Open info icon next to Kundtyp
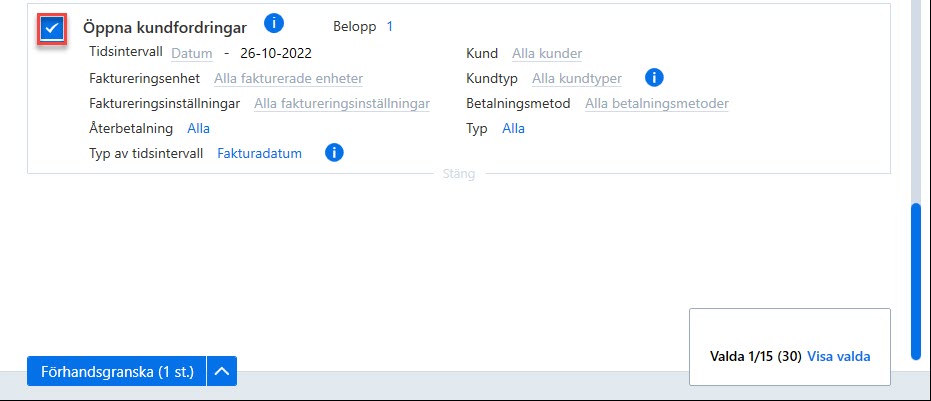 tap(654, 77)
